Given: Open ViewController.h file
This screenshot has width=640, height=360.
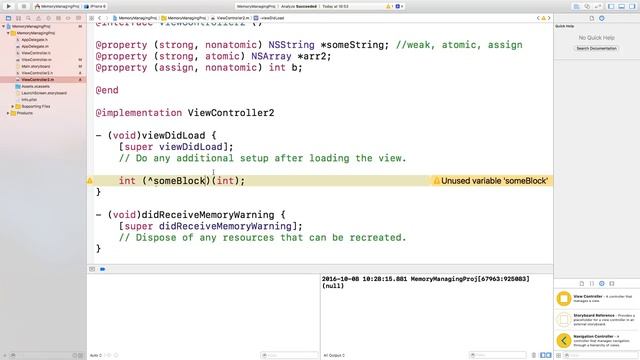Looking at the screenshot, I should 36,53.
